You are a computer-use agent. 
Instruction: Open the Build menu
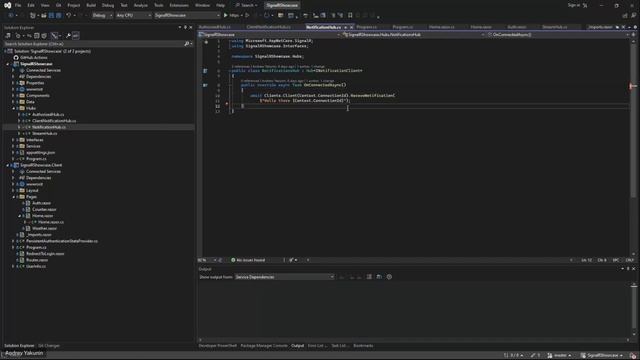click(91, 5)
